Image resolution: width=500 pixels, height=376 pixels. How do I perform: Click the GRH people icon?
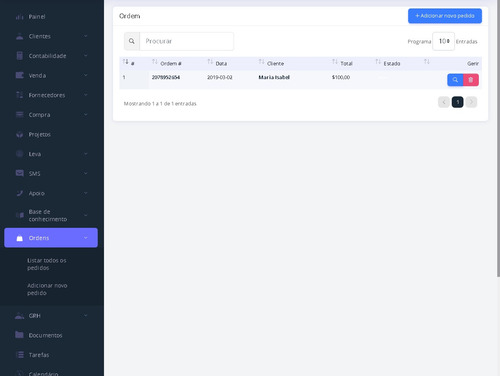click(20, 316)
